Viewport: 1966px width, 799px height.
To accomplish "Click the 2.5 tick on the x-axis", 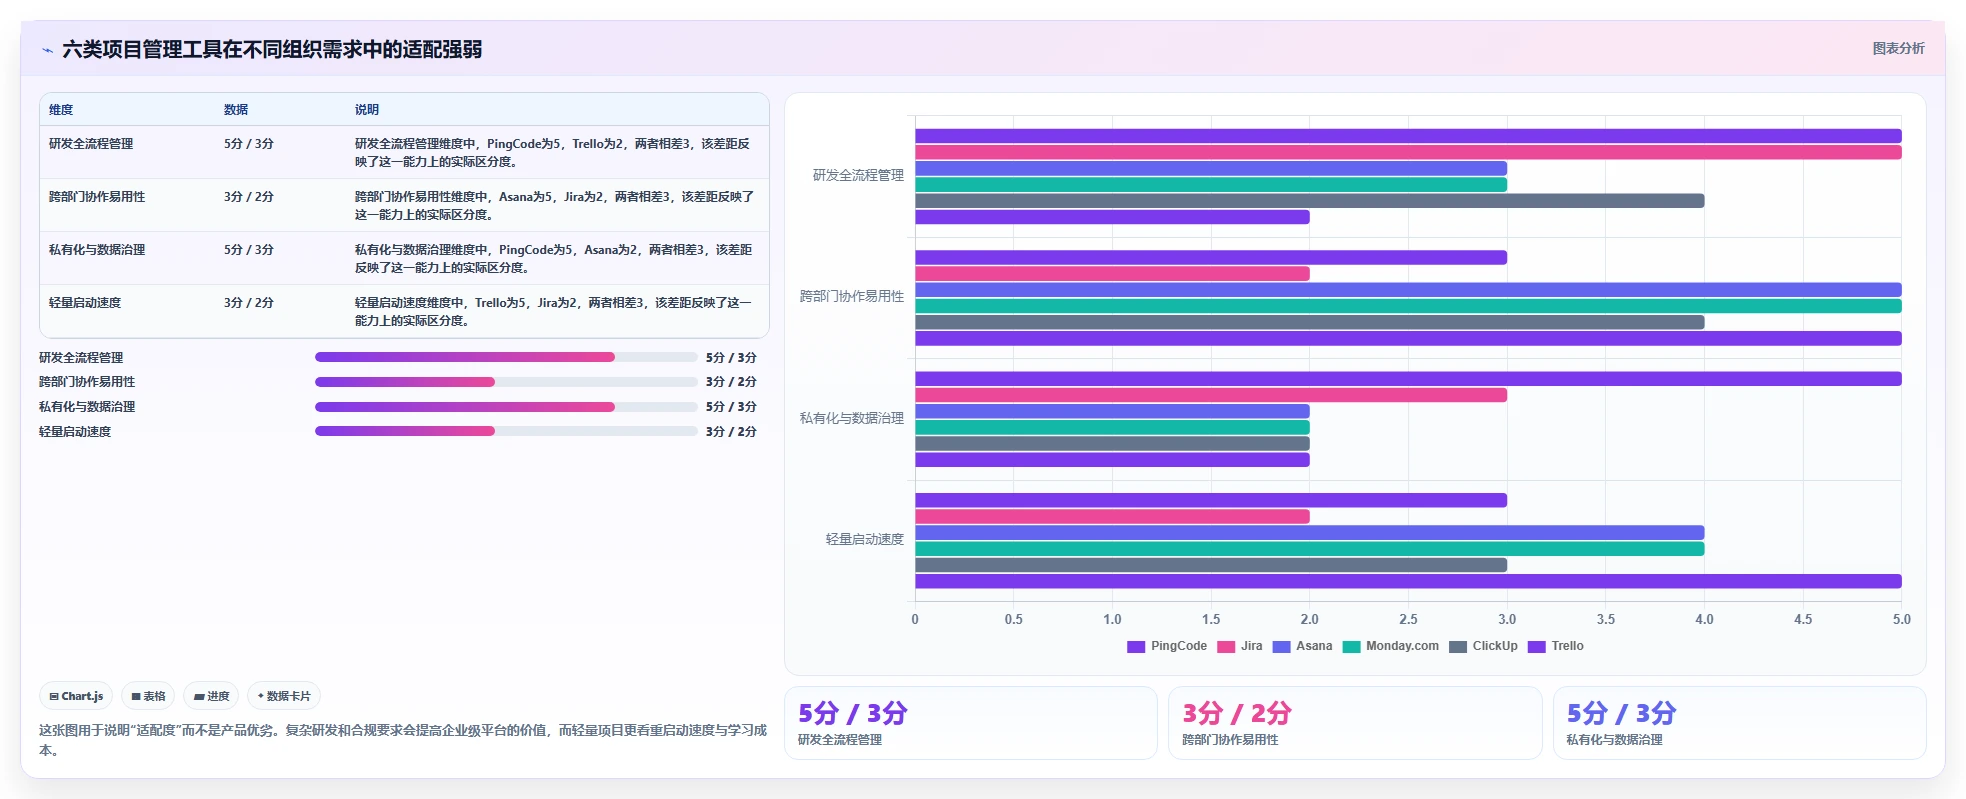I will 1408,620.
